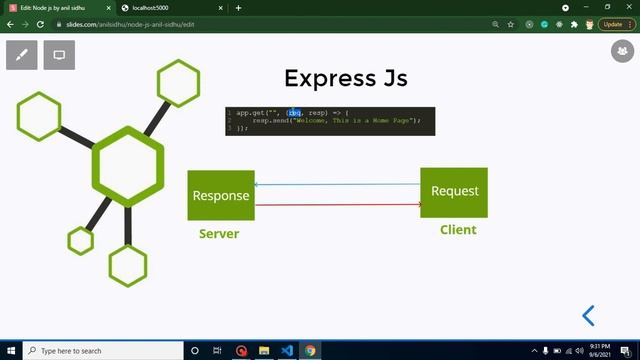Viewport: 640px width, 360px height.
Task: Open the red circular app on taskbar
Action: 241,351
